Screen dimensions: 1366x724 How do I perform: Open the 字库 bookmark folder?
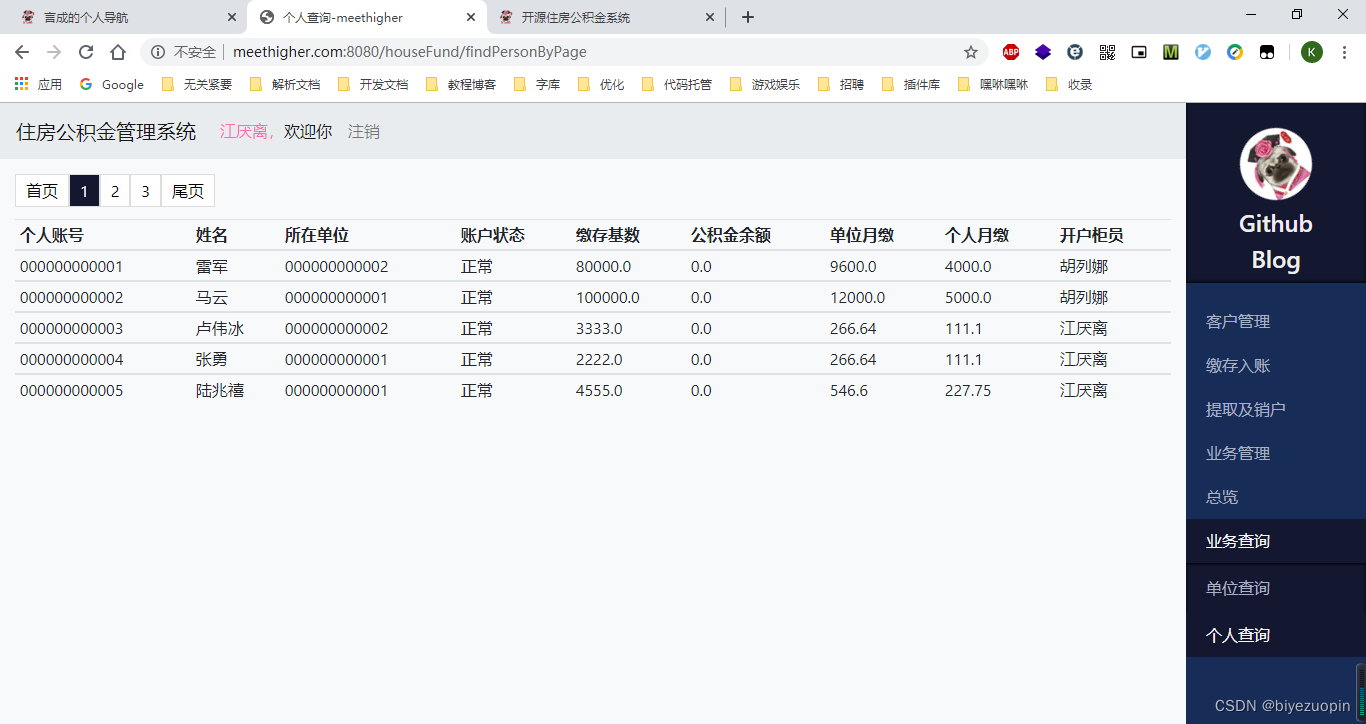pyautogui.click(x=537, y=84)
